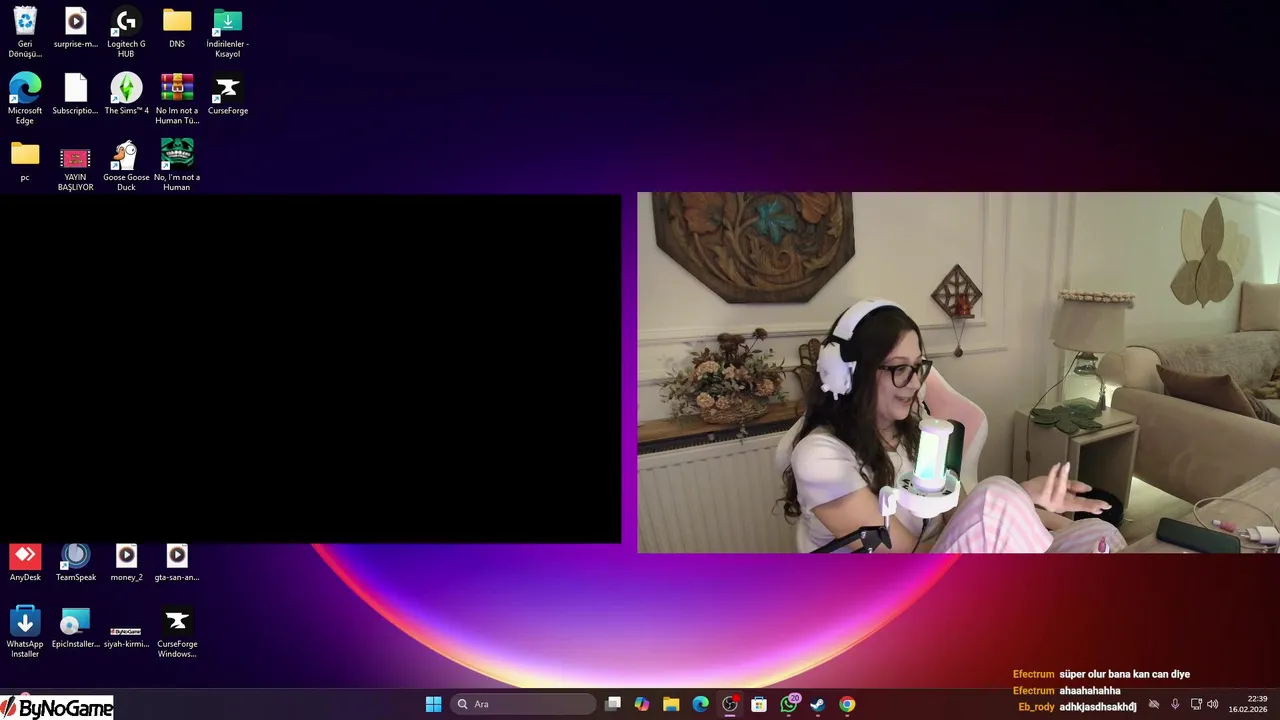Launch the Logitech G HUB desktop shortcut
Screen dimensions: 1280x720
click(x=126, y=32)
